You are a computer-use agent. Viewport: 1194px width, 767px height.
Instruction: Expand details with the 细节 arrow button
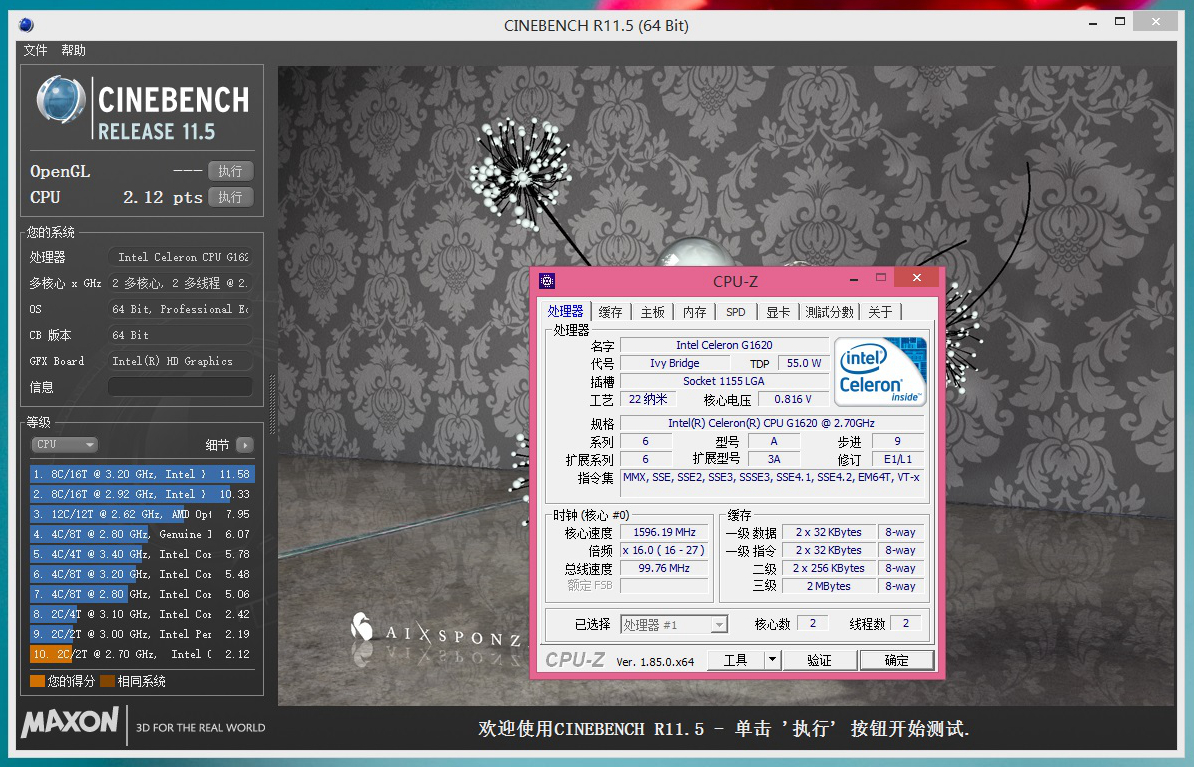(x=244, y=445)
